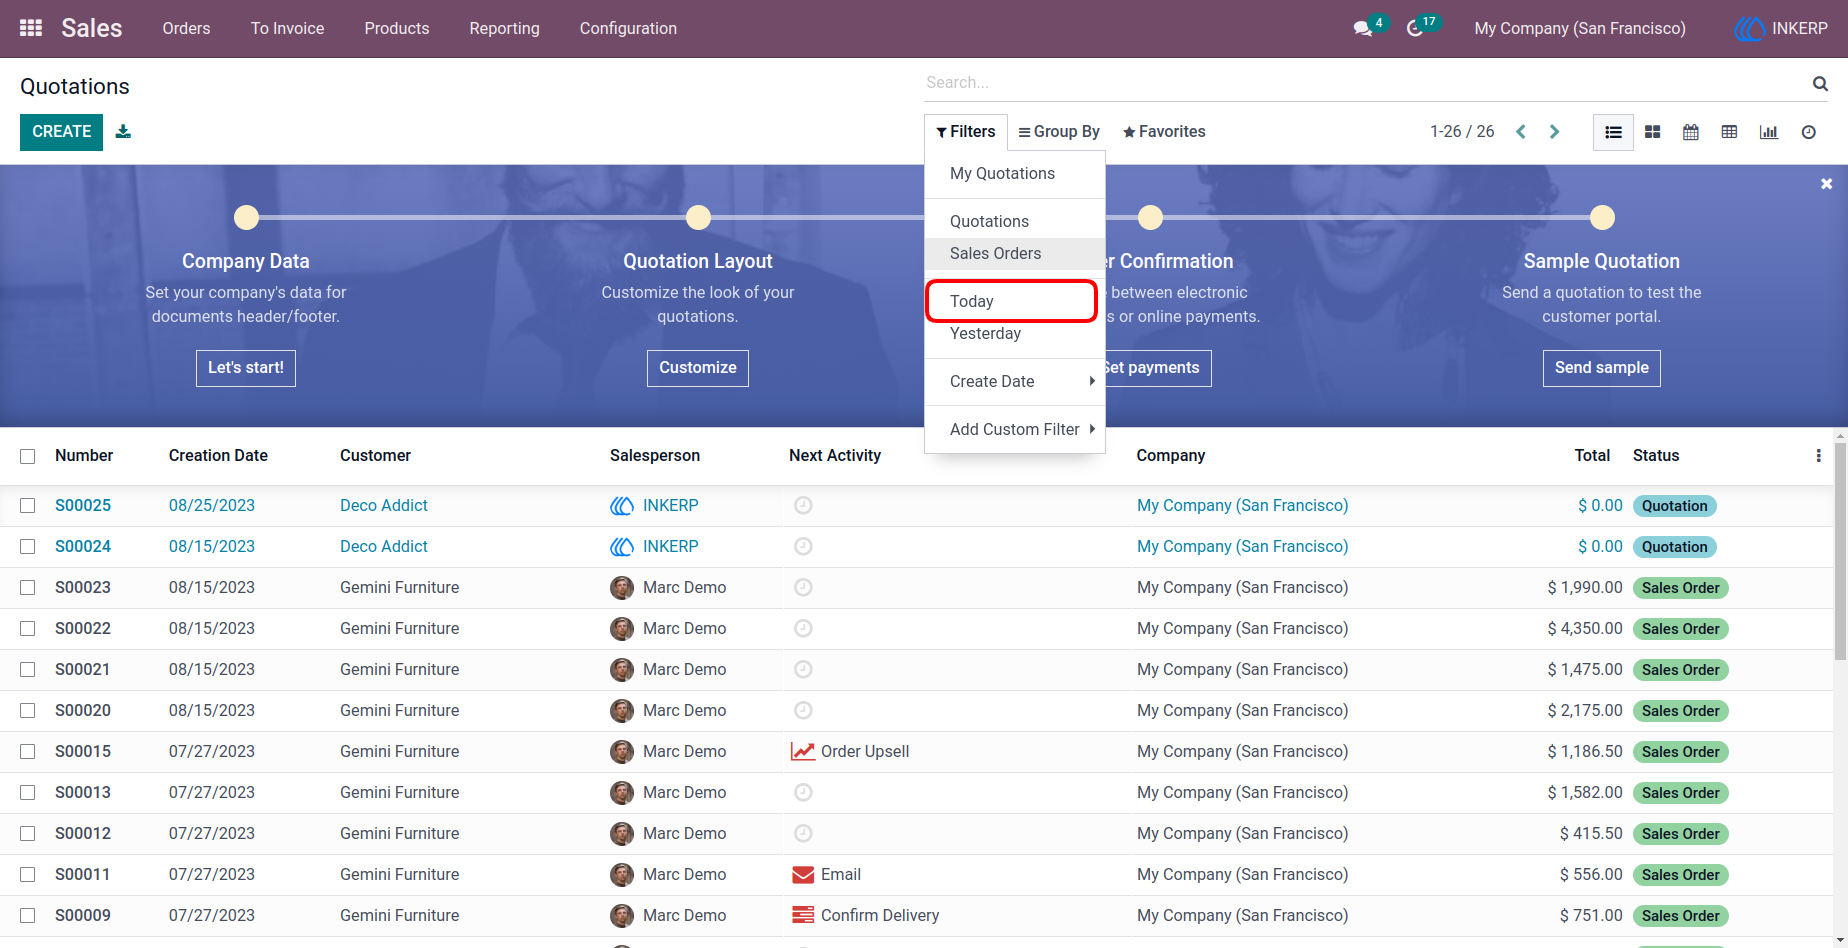Check the box for order S00025
The height and width of the screenshot is (948, 1848).
click(28, 505)
